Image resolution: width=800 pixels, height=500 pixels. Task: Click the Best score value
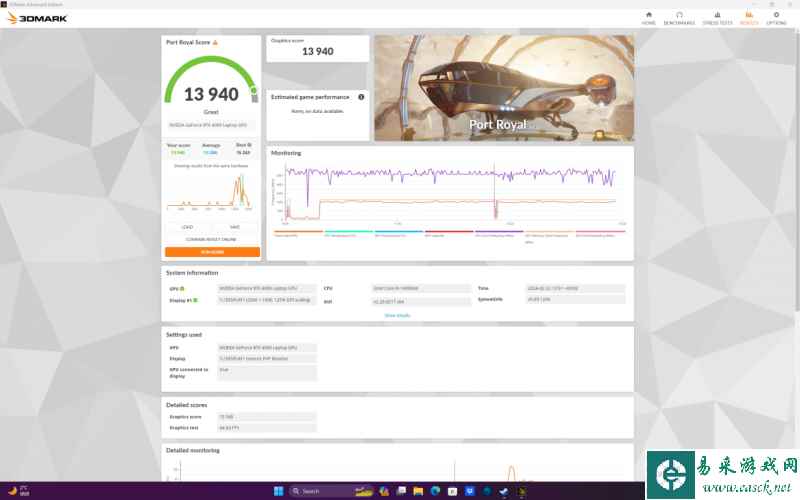point(243,153)
